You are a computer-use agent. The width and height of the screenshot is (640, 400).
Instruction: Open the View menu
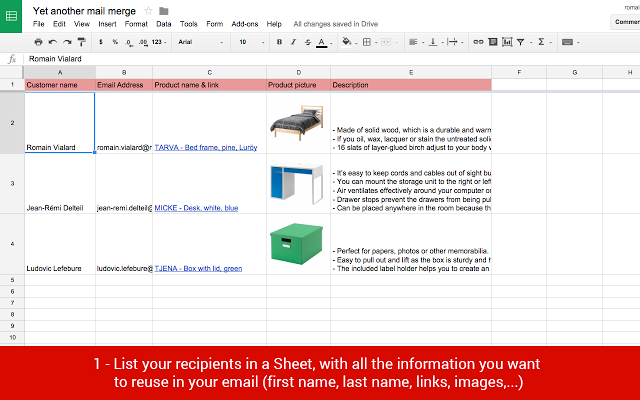[82, 24]
